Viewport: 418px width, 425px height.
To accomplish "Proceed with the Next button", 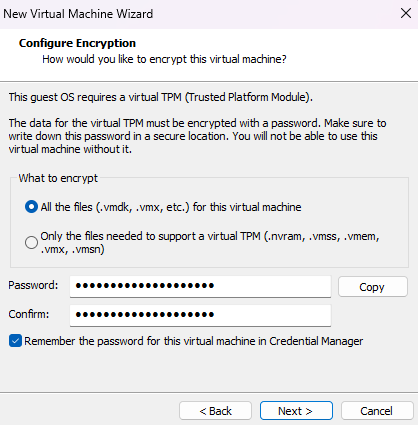I will pyautogui.click(x=296, y=411).
